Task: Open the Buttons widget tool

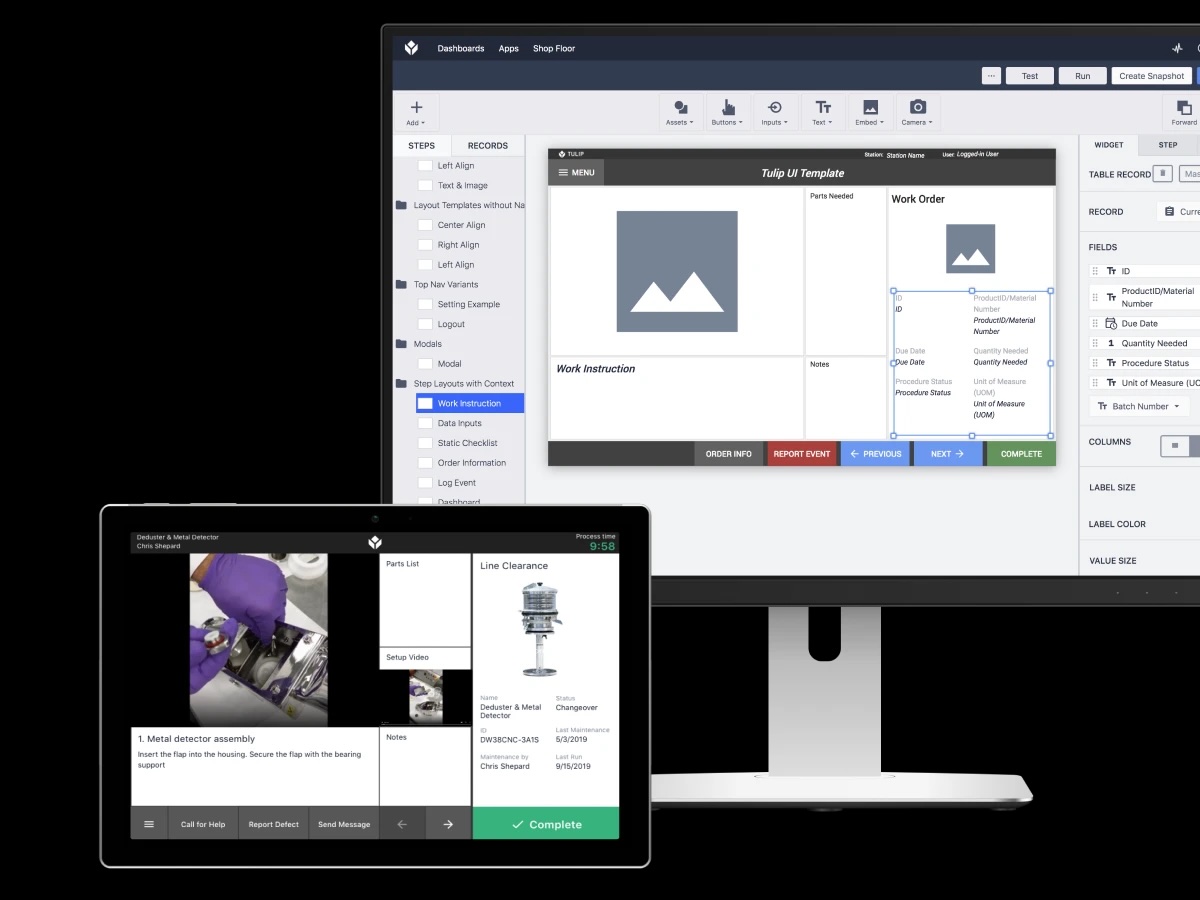Action: tap(728, 112)
